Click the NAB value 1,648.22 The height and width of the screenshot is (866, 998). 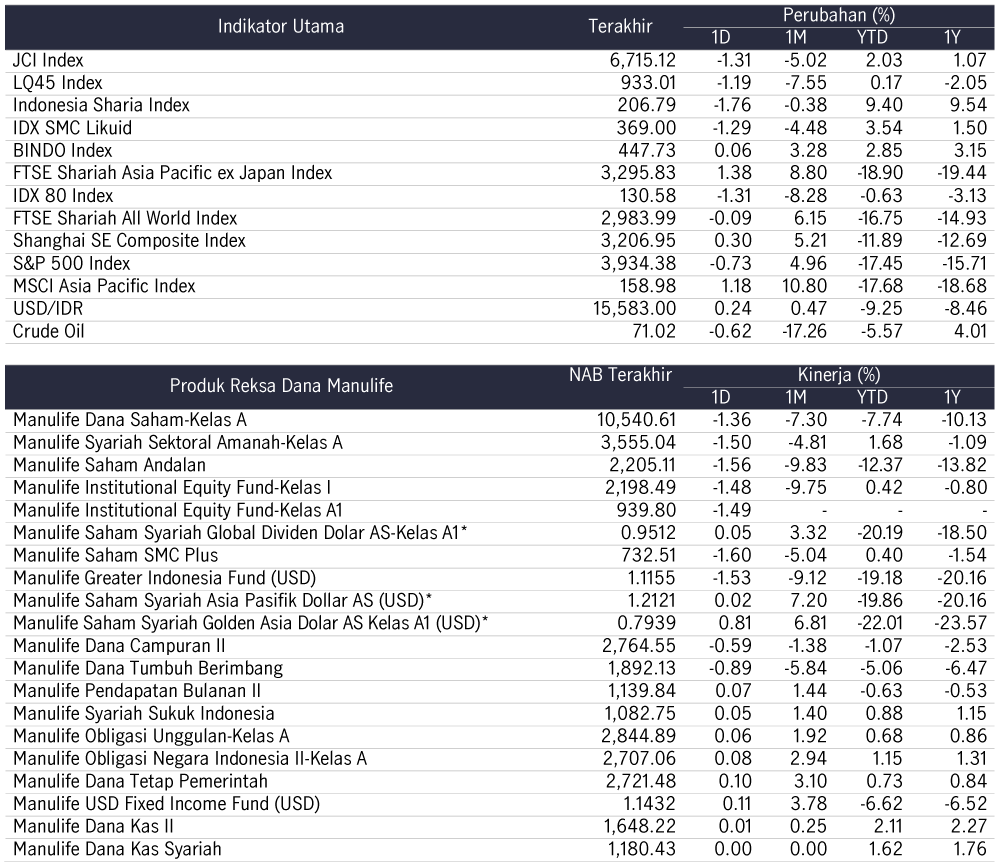(x=640, y=827)
